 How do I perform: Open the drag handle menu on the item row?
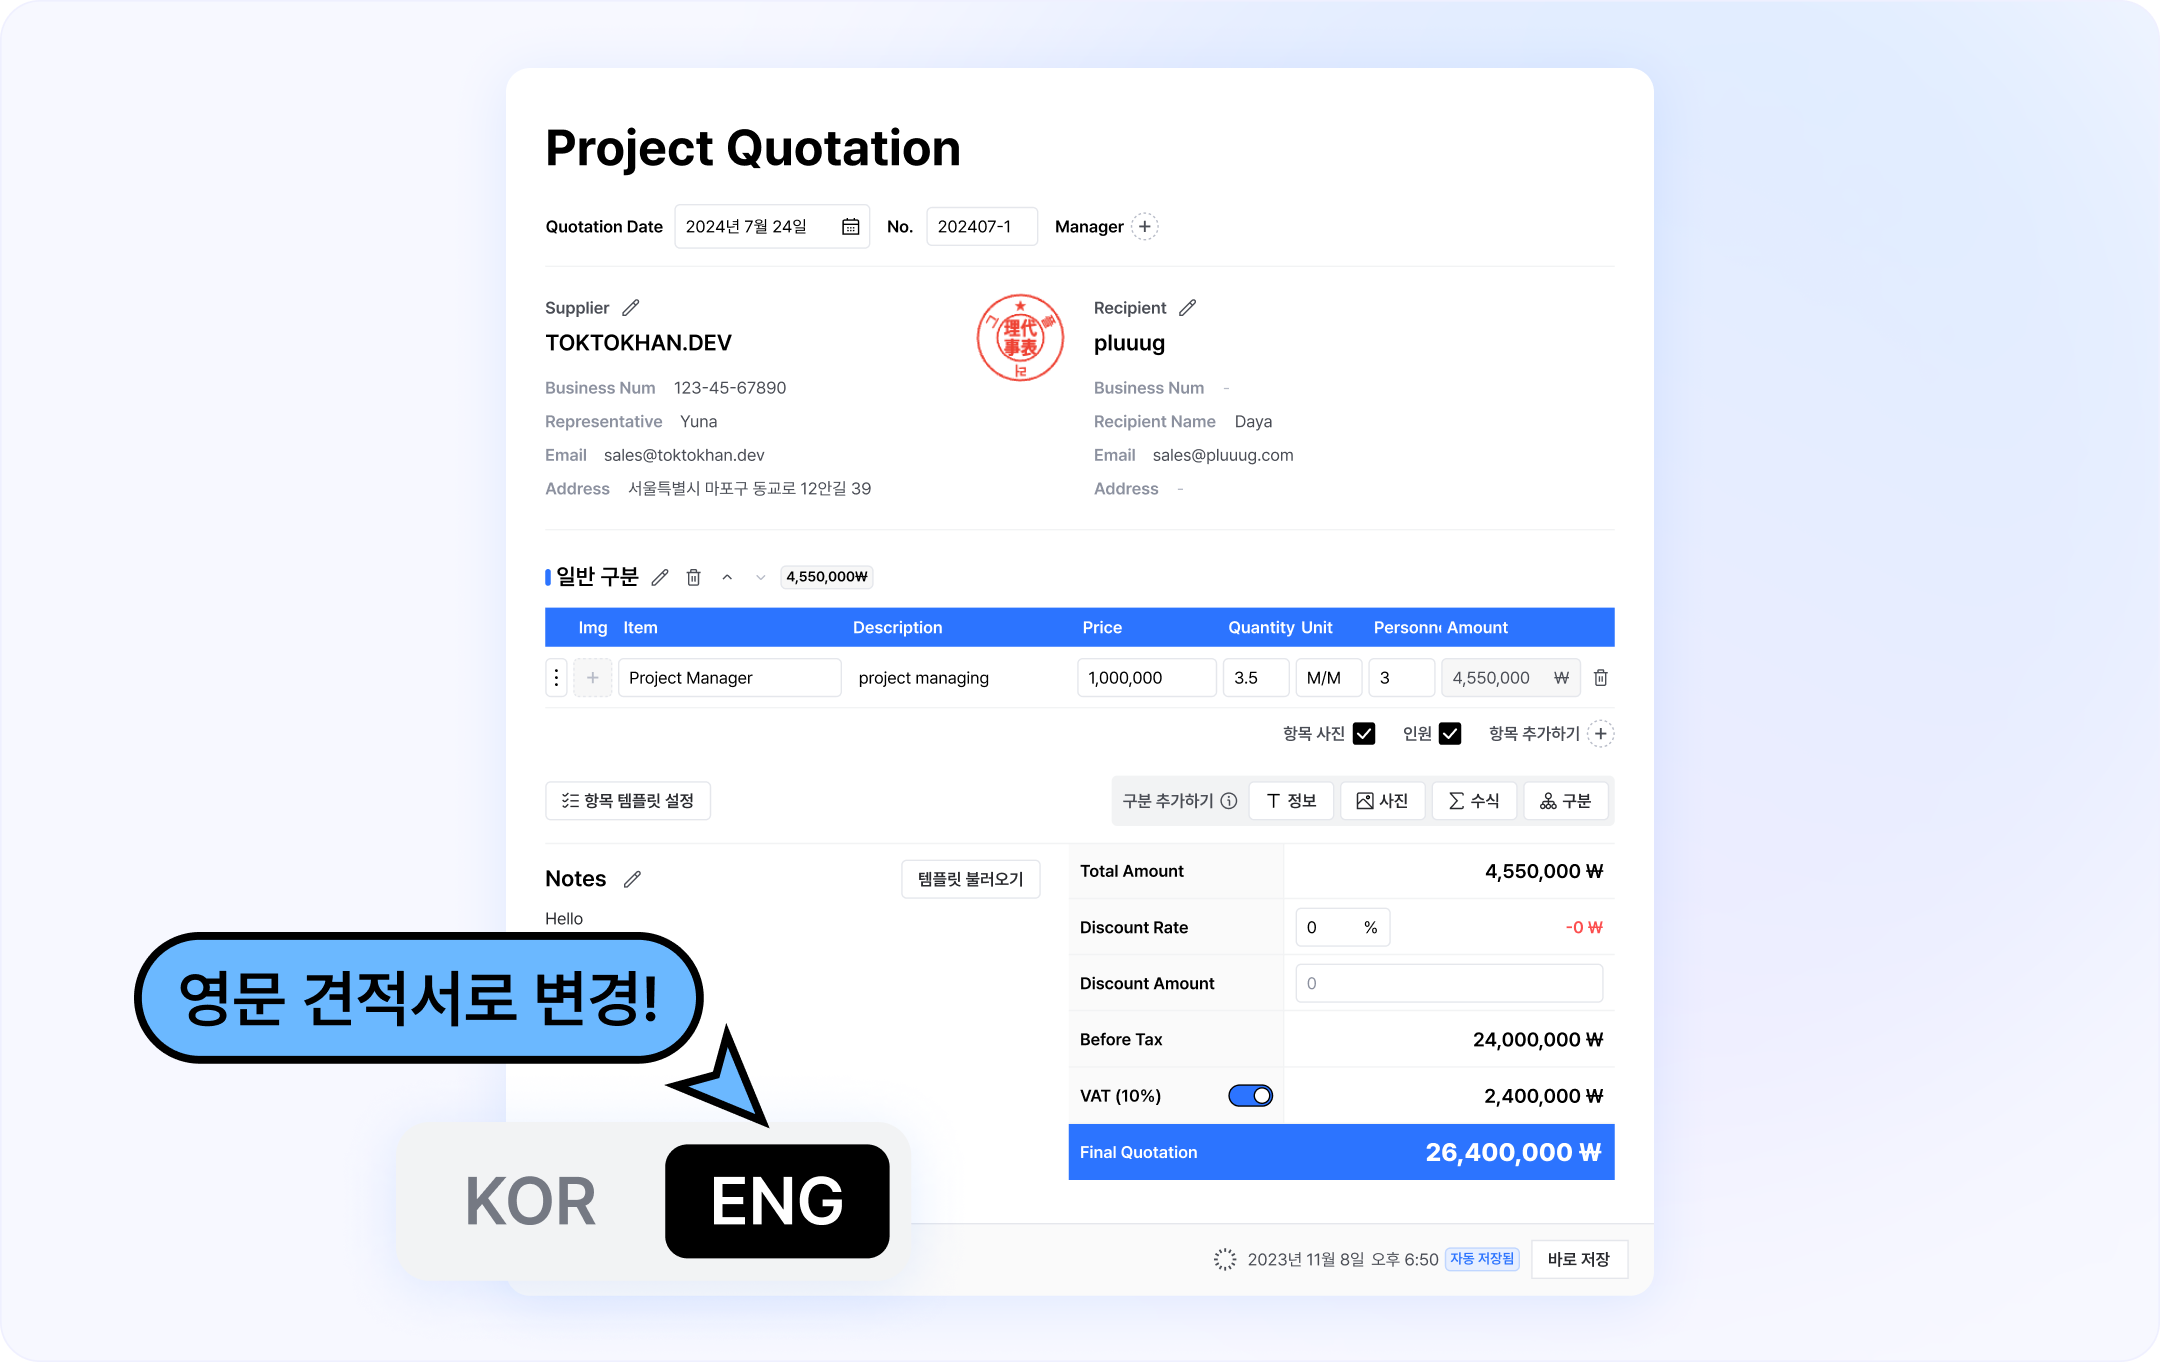[x=557, y=678]
